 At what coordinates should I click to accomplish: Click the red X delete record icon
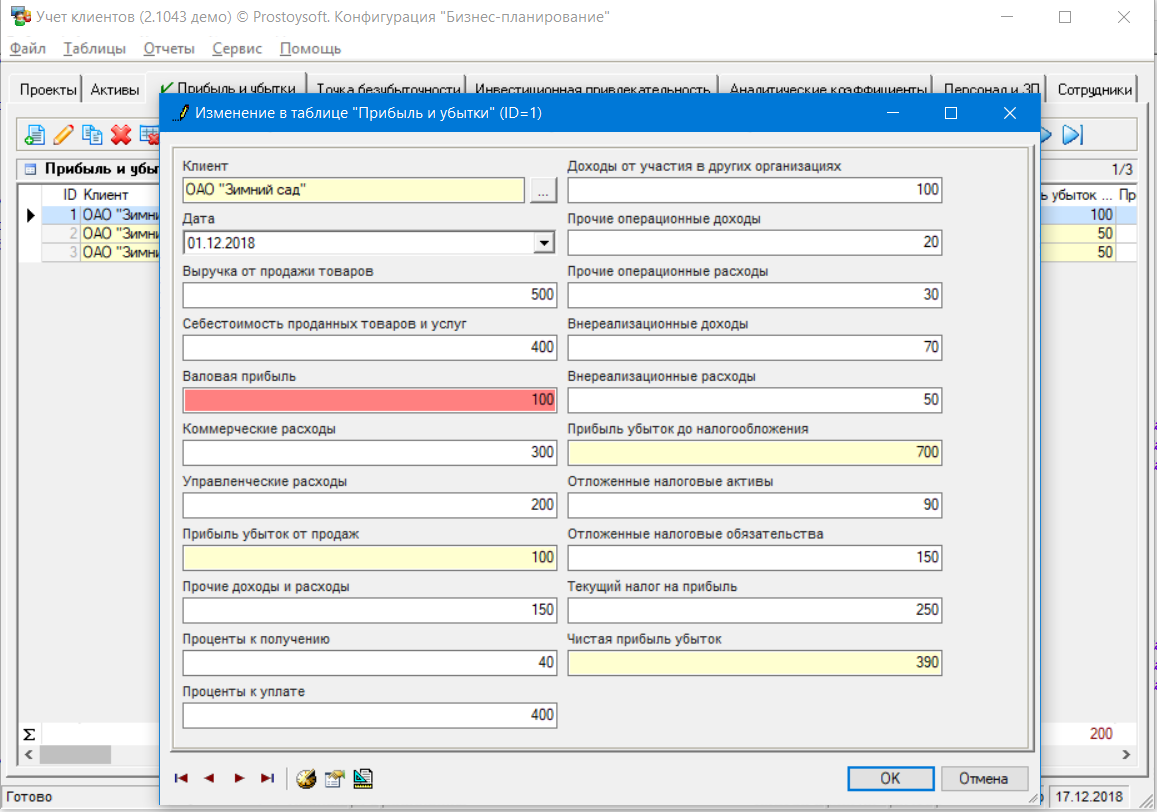coord(122,135)
